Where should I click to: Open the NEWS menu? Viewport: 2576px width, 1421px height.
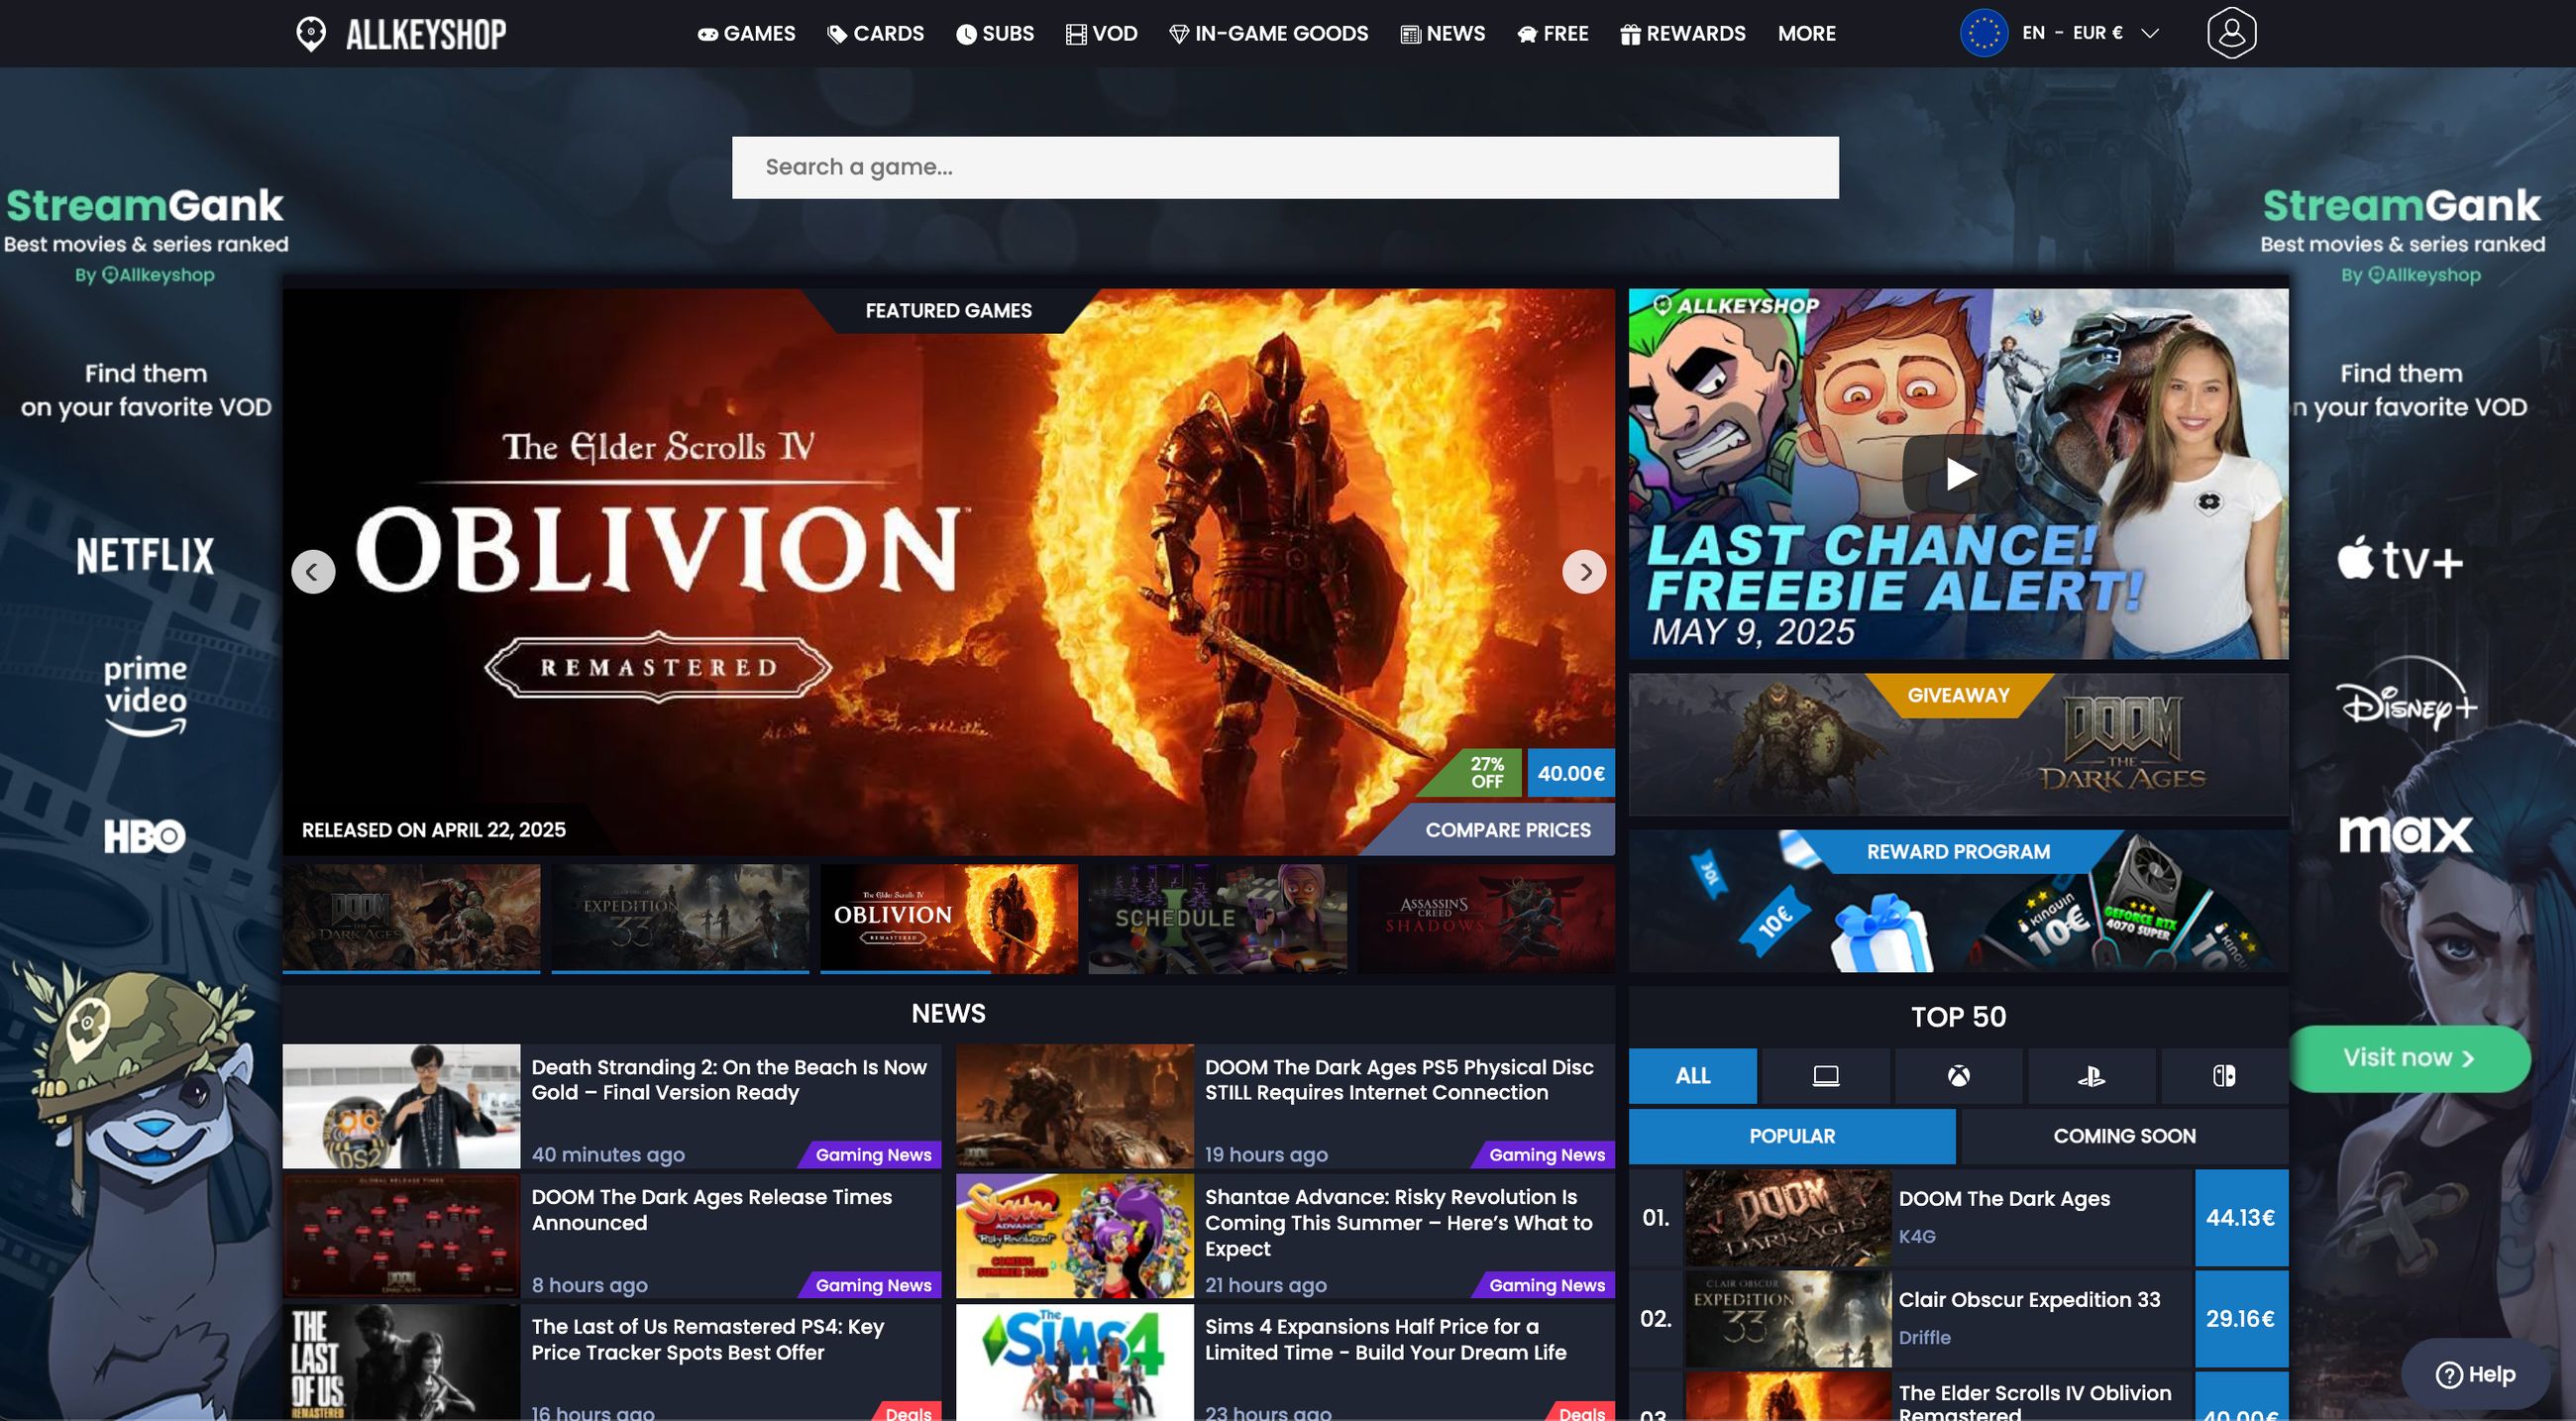tap(1442, 33)
